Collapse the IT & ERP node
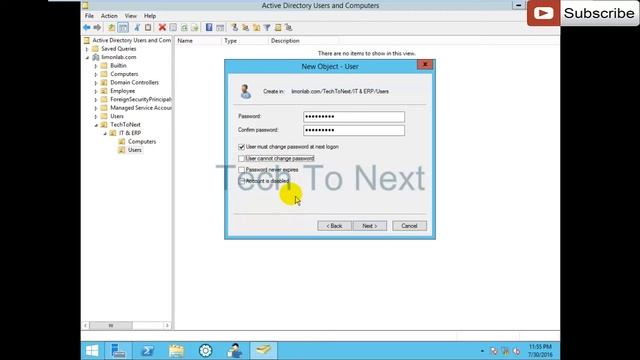 104,133
